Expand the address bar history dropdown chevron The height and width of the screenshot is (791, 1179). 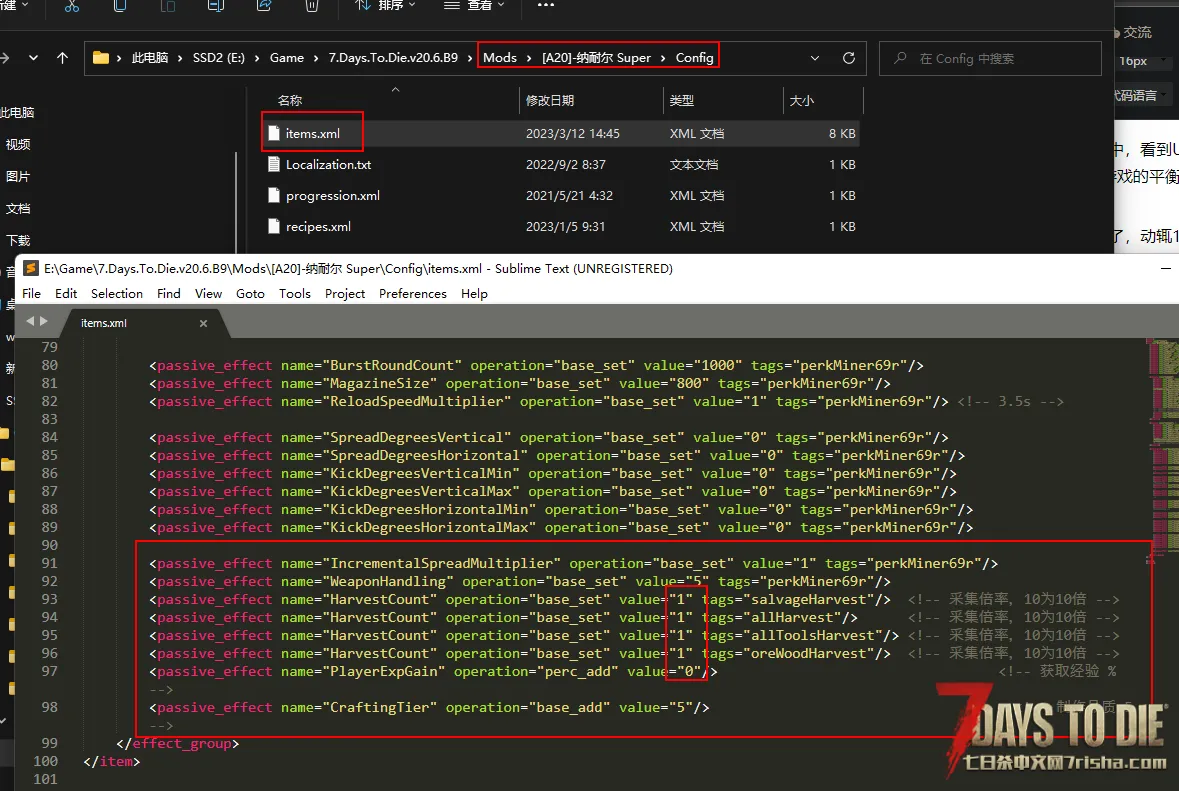coord(813,58)
